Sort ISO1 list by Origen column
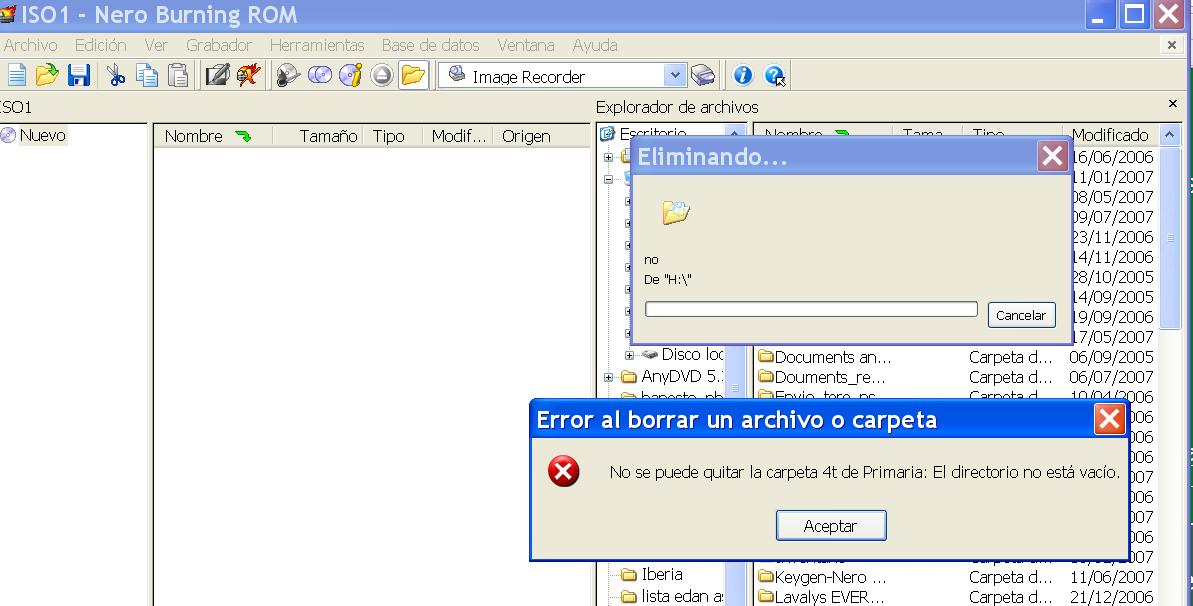The width and height of the screenshot is (1193, 606). pos(541,136)
